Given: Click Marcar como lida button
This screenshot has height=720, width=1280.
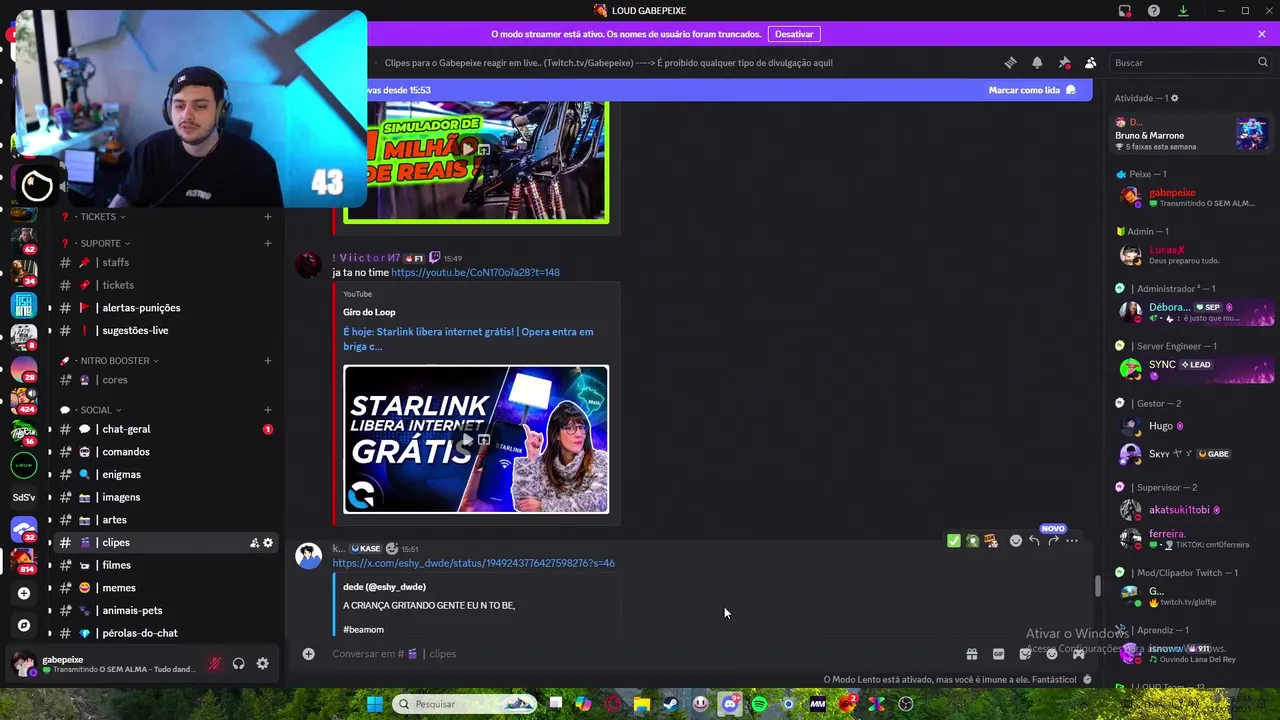Looking at the screenshot, I should point(1032,90).
